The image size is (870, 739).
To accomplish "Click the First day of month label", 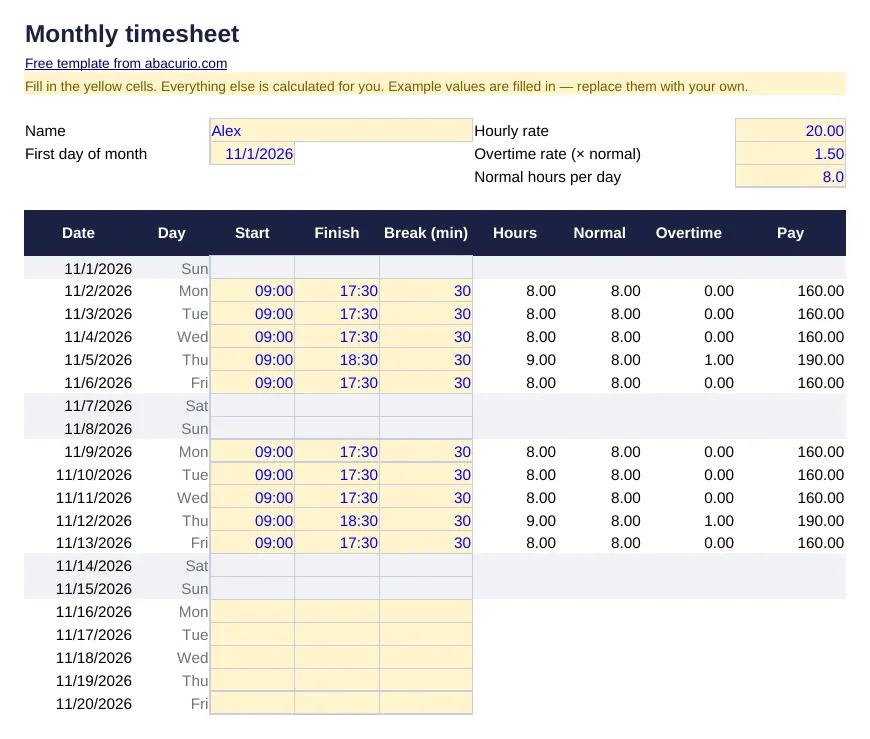I will 86,154.
